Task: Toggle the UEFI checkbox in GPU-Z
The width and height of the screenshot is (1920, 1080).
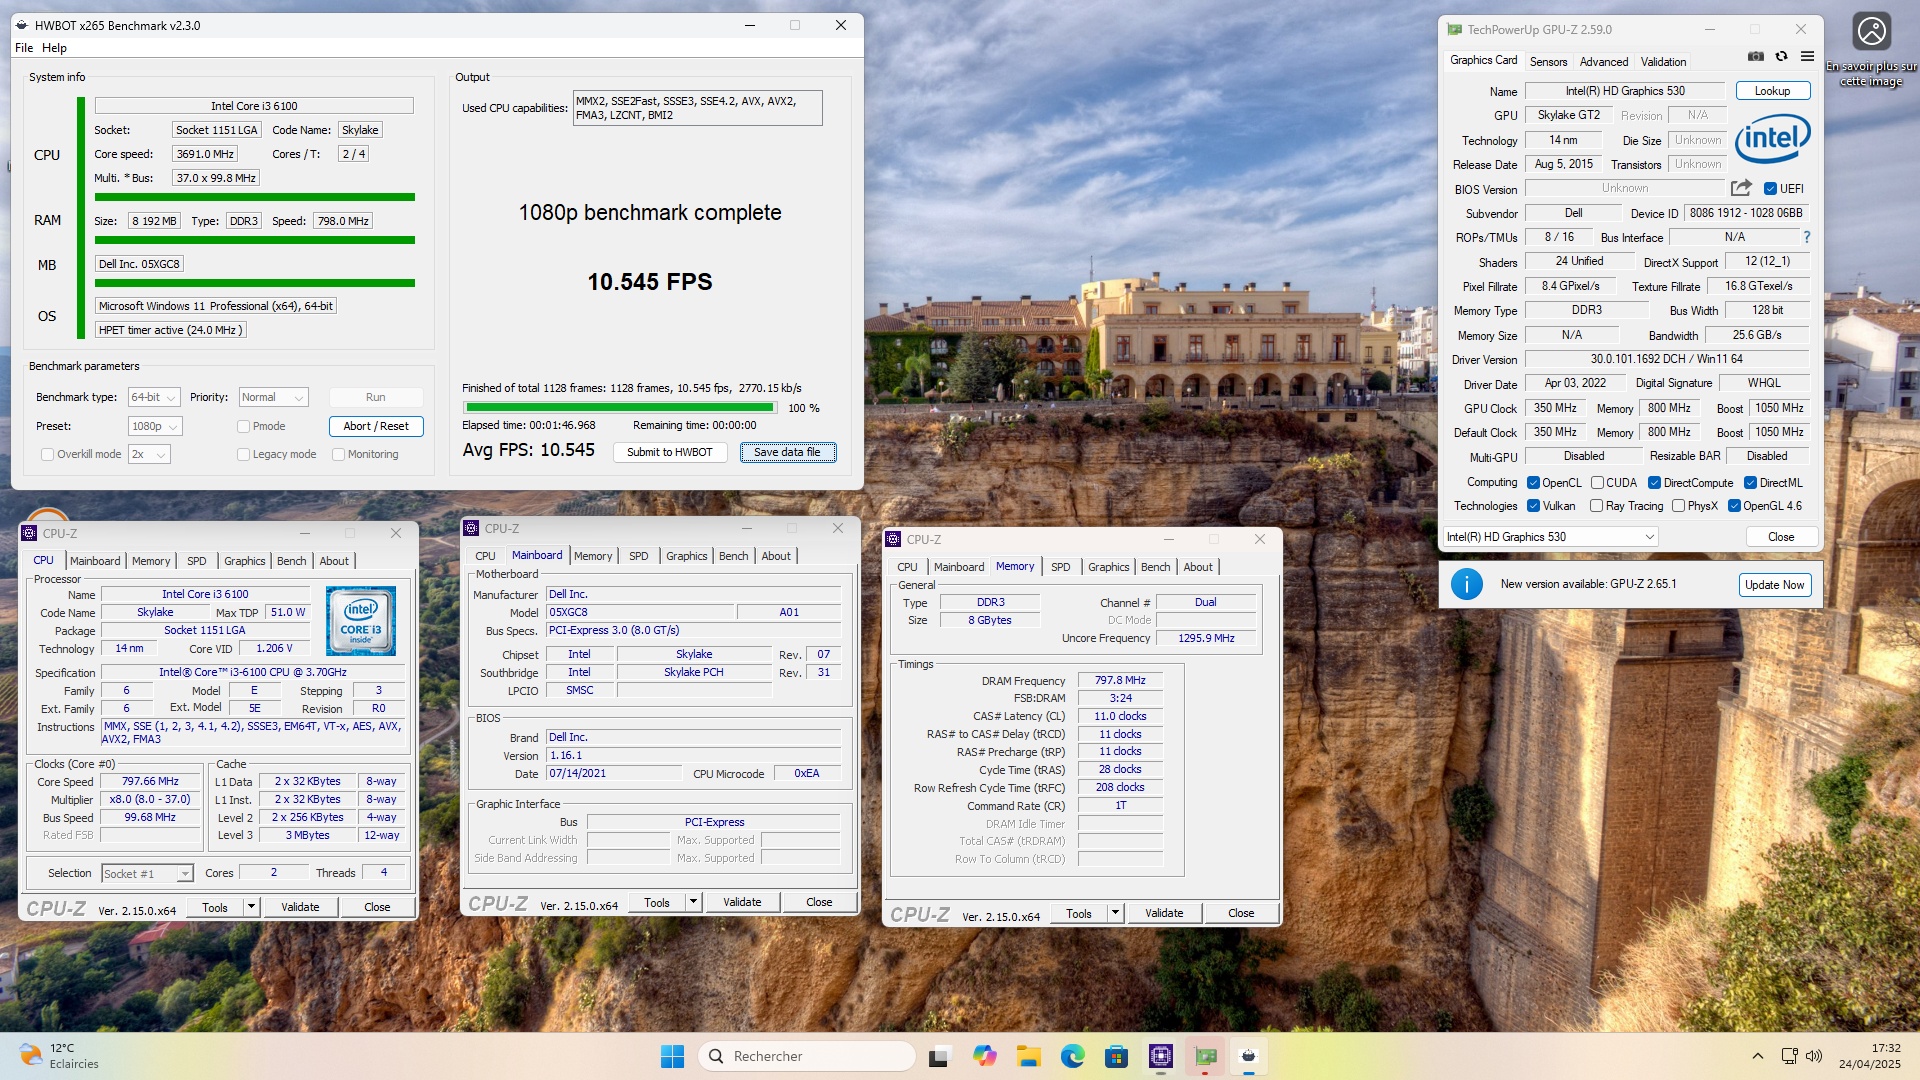Action: [x=1770, y=189]
